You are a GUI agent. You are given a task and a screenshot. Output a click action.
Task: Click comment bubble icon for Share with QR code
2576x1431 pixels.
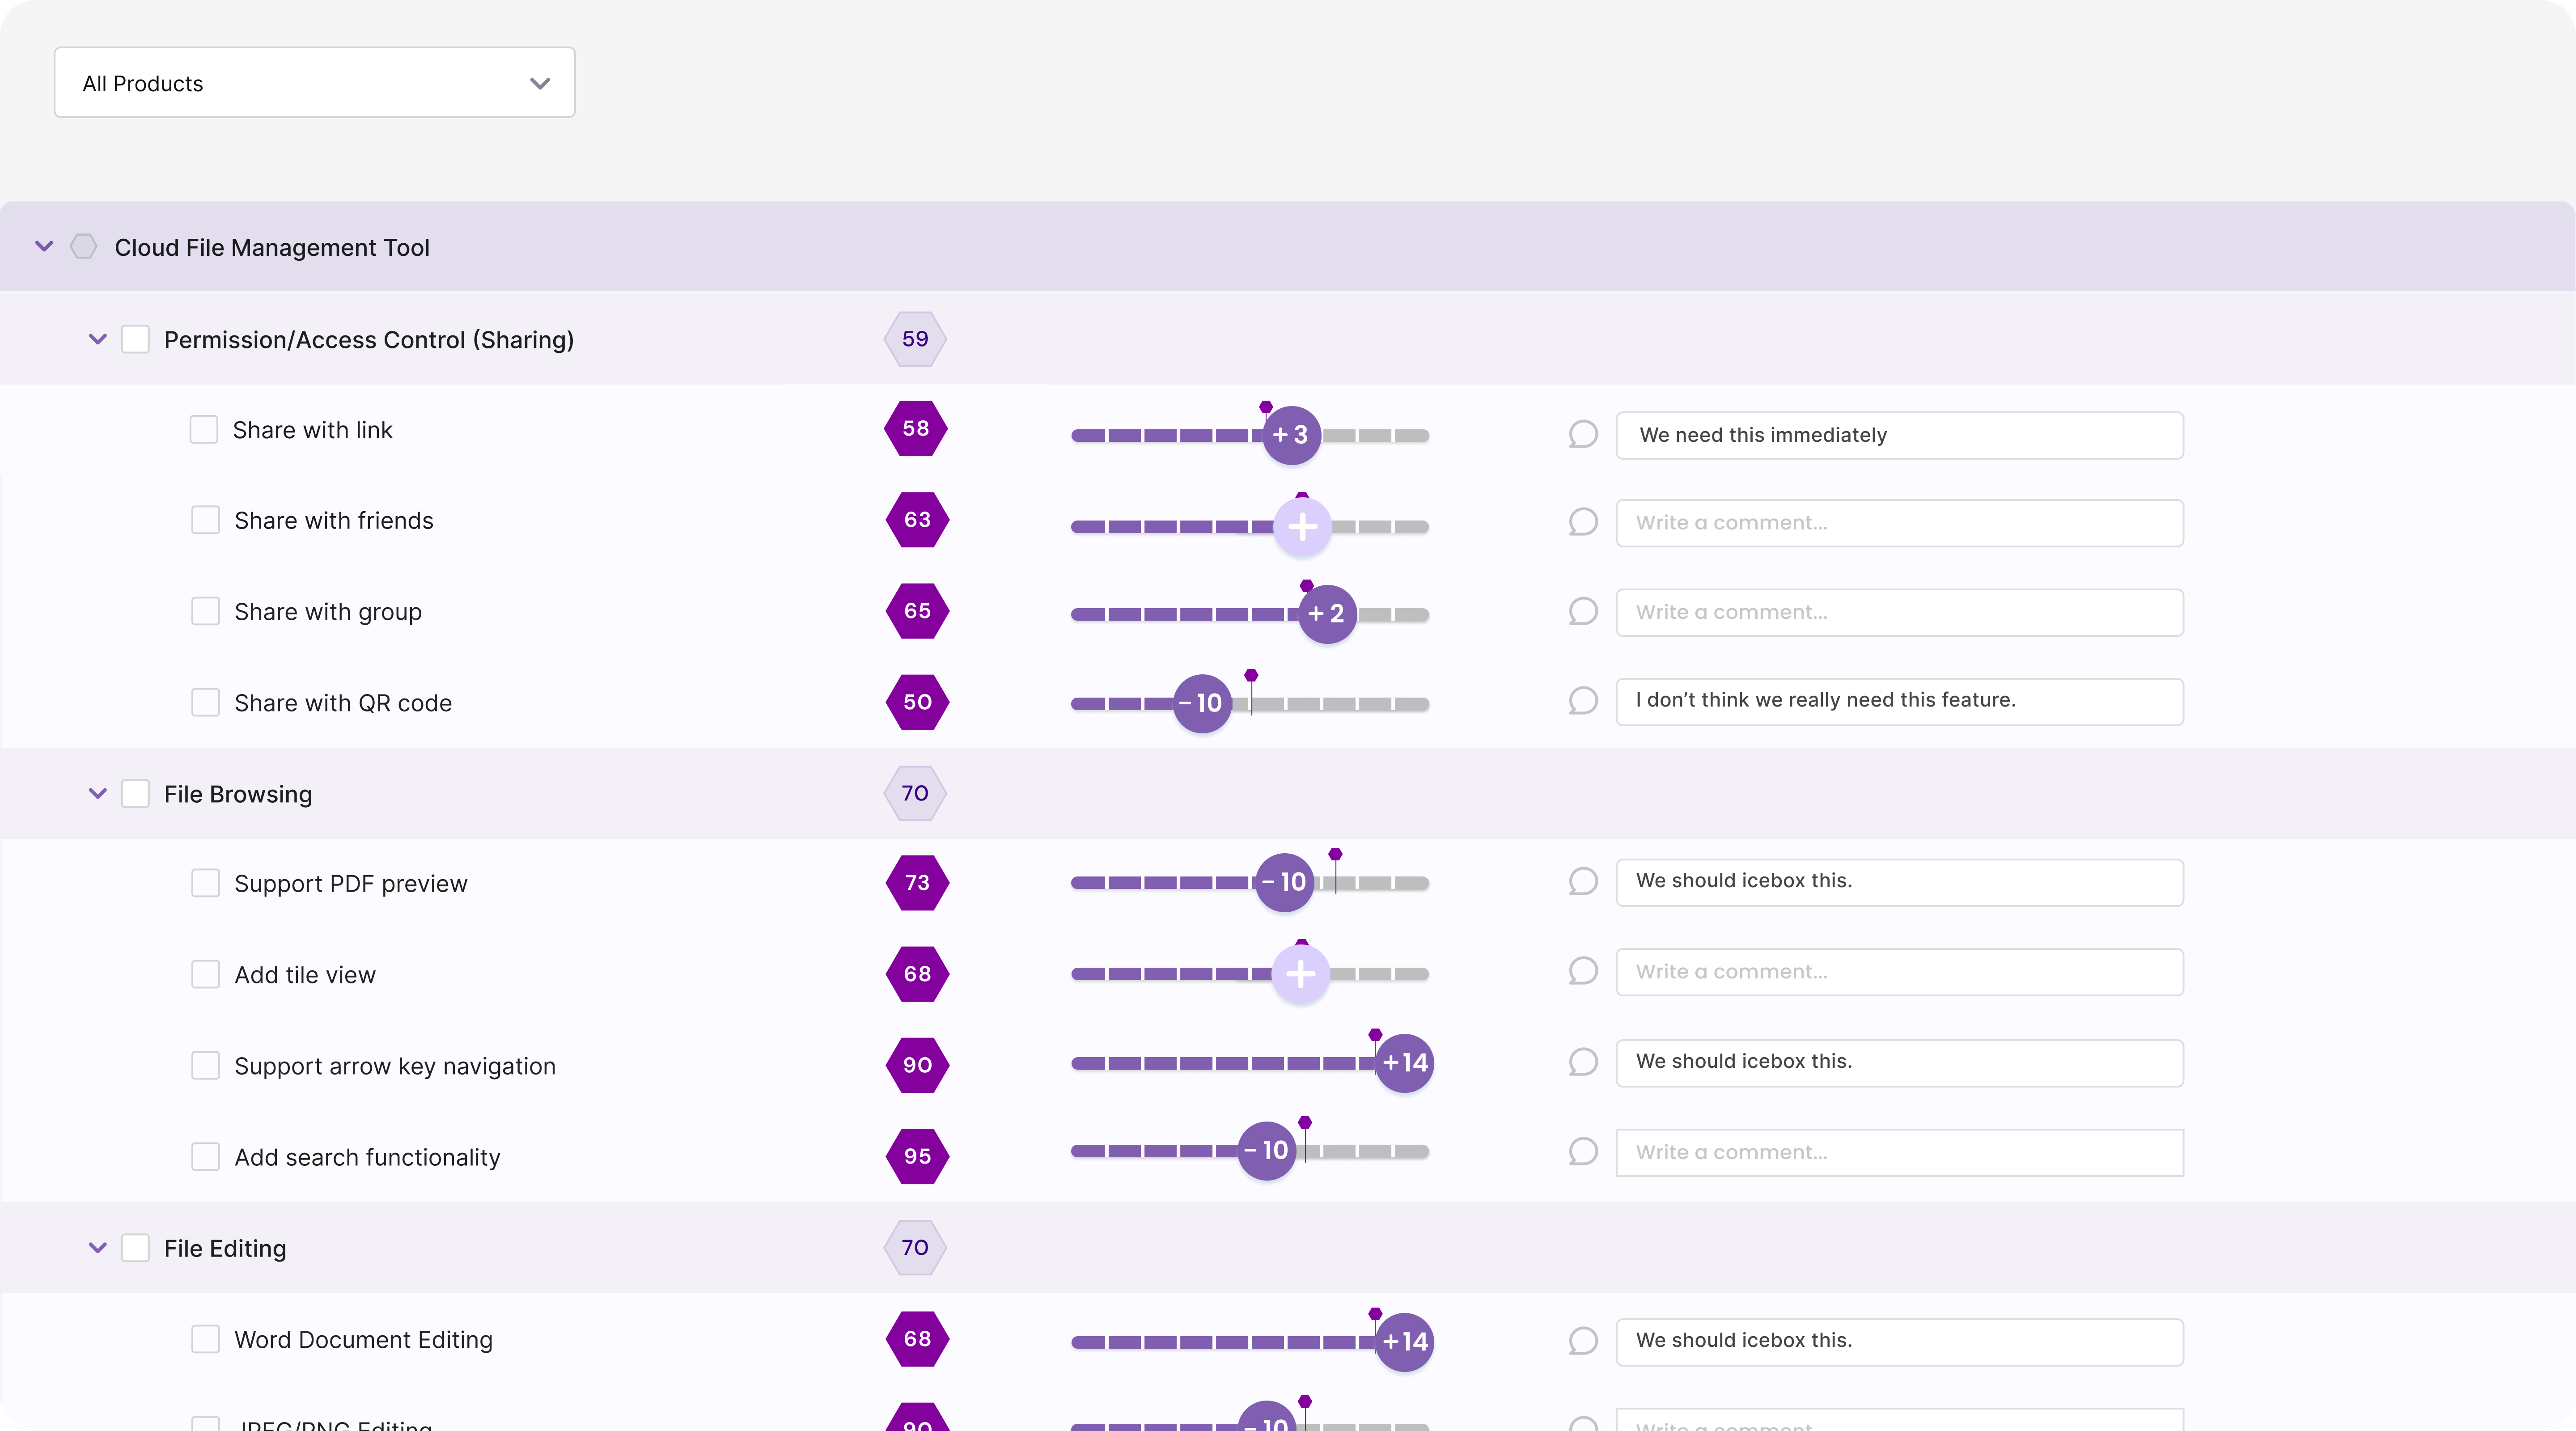point(1583,701)
